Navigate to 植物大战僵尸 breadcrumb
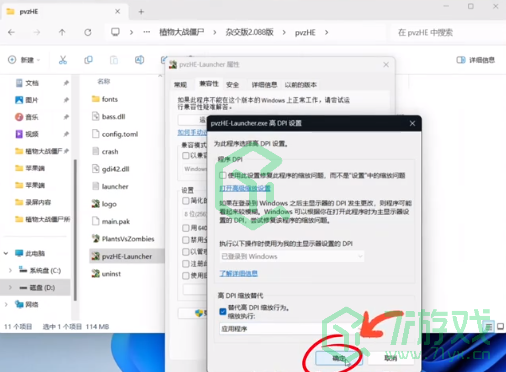 click(x=182, y=32)
